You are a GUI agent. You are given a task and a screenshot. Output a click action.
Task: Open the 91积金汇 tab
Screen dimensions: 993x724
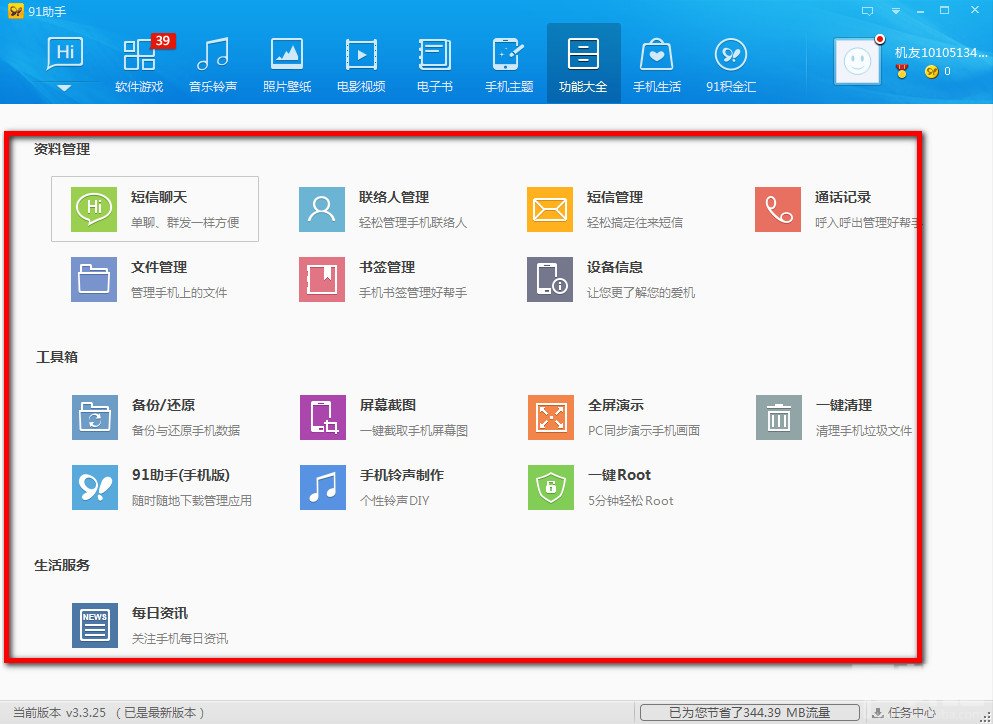(x=731, y=63)
